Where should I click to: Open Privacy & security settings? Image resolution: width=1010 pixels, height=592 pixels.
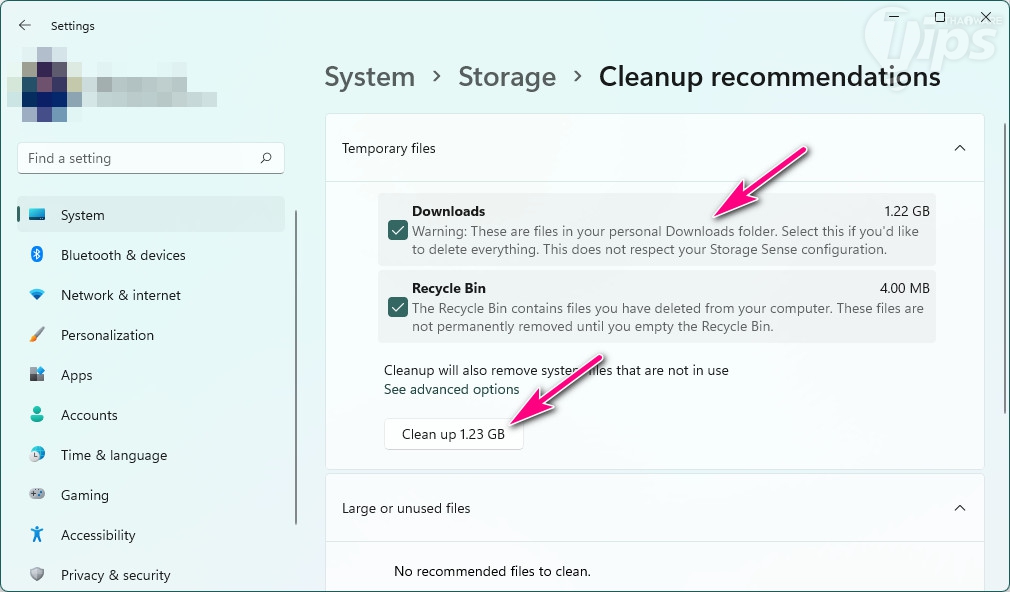[151, 574]
